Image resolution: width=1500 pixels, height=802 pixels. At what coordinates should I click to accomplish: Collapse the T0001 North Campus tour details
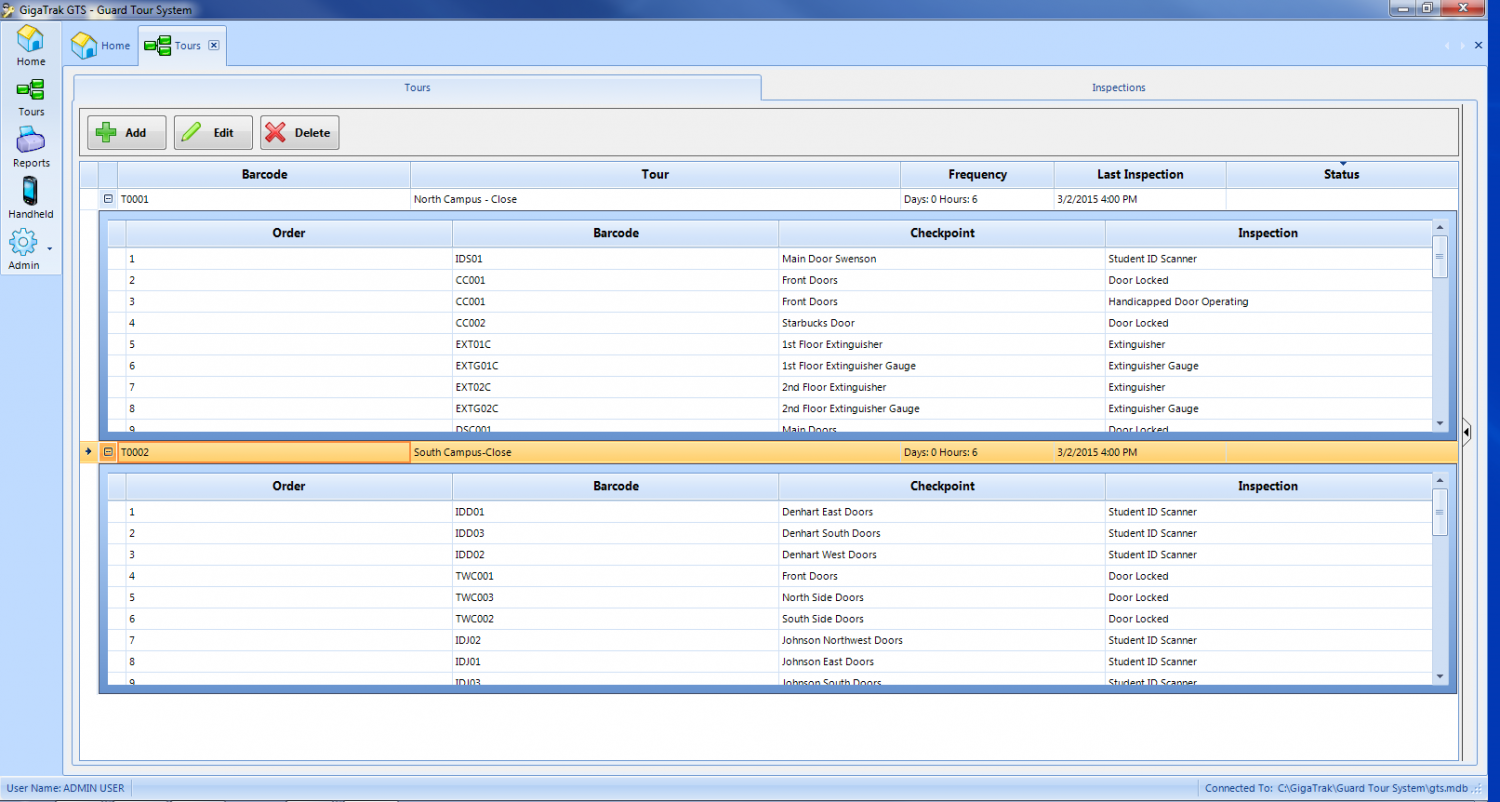108,199
